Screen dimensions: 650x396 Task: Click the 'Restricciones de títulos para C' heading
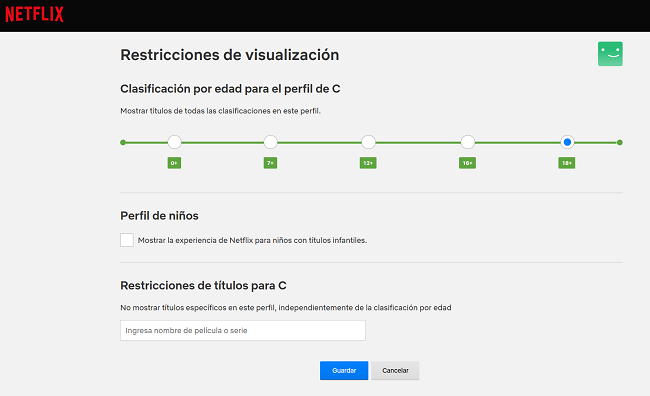[x=203, y=285]
